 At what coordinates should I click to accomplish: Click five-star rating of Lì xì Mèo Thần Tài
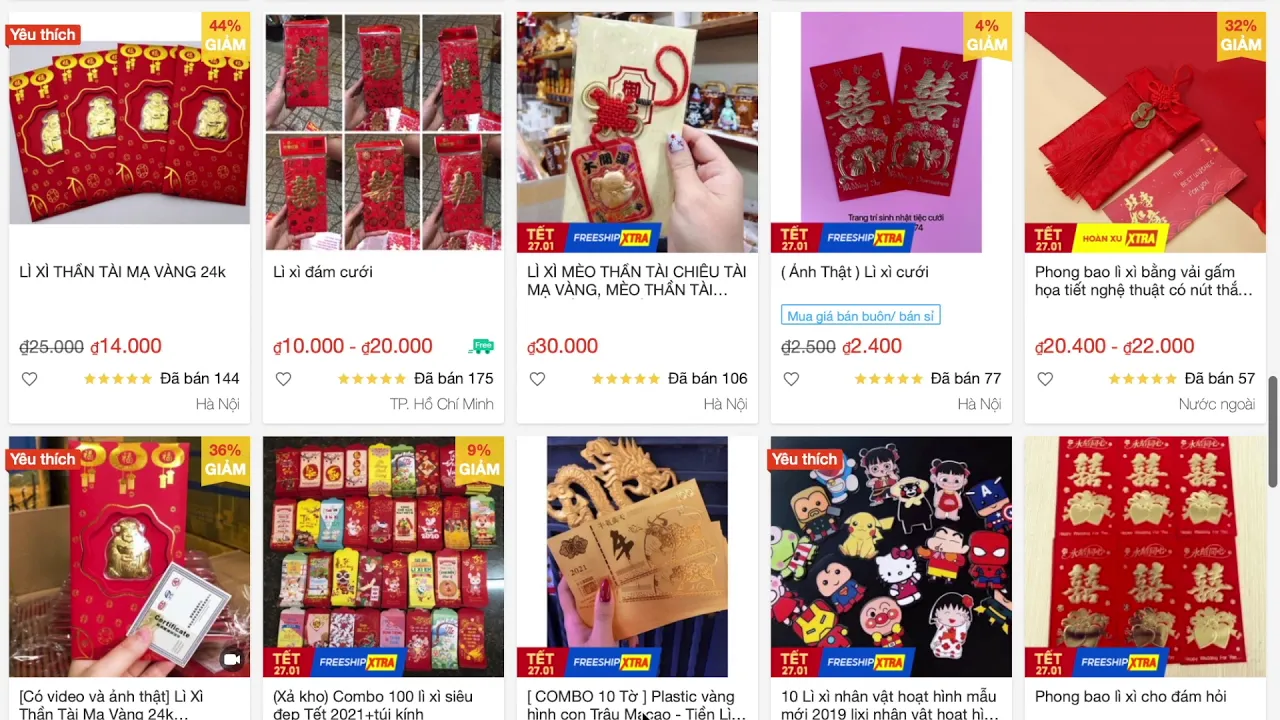625,379
